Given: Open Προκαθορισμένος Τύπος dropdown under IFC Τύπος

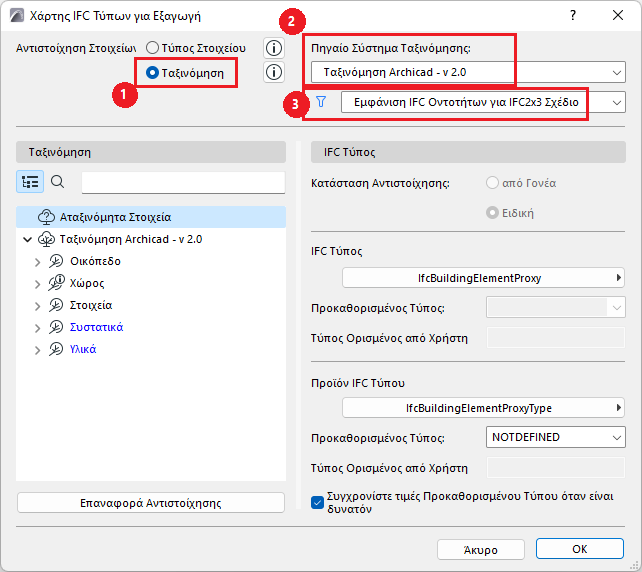Looking at the screenshot, I should (x=556, y=307).
